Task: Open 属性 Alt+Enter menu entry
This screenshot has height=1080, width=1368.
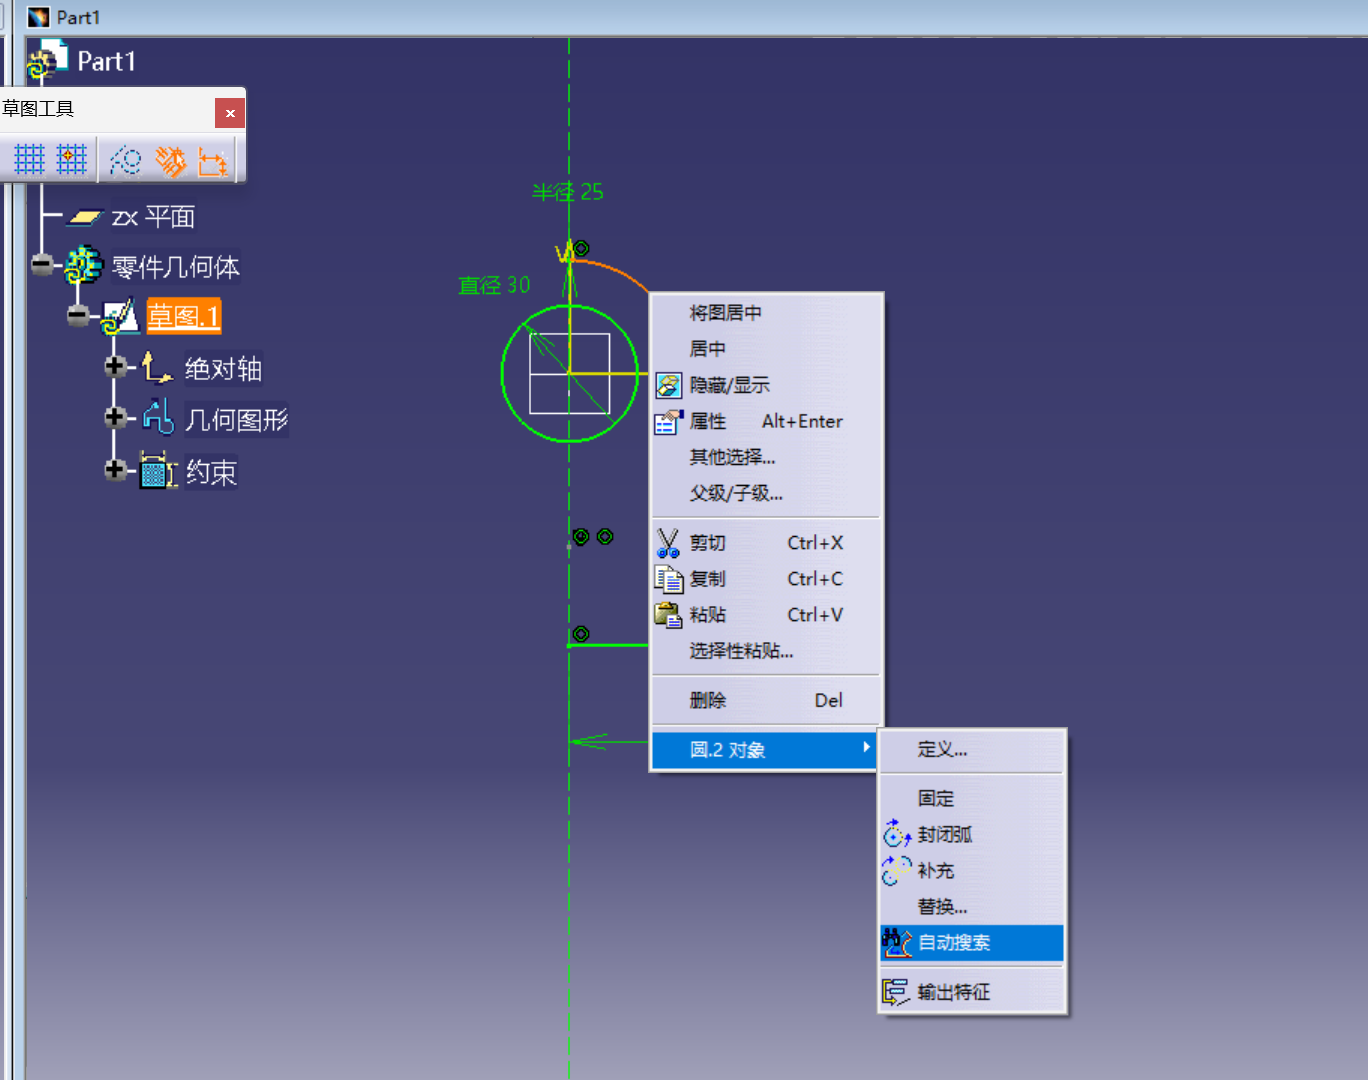Action: [766, 421]
